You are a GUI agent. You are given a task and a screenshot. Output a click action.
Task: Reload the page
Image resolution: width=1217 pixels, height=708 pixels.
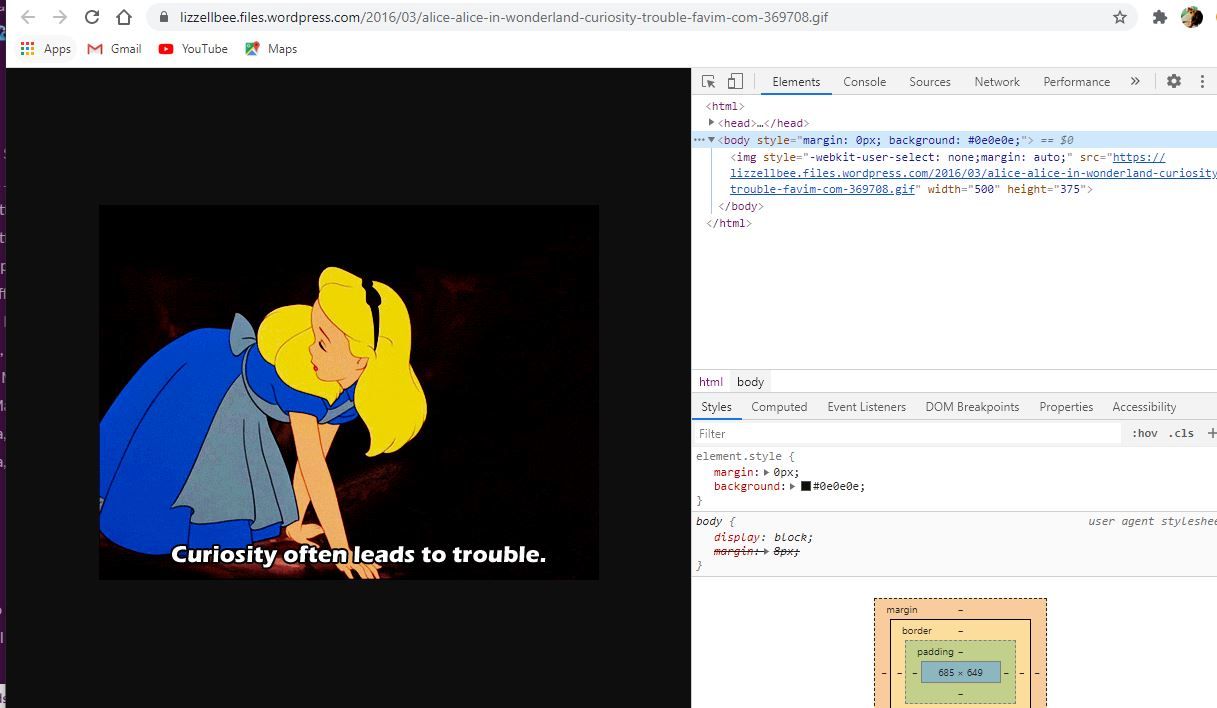pos(92,17)
